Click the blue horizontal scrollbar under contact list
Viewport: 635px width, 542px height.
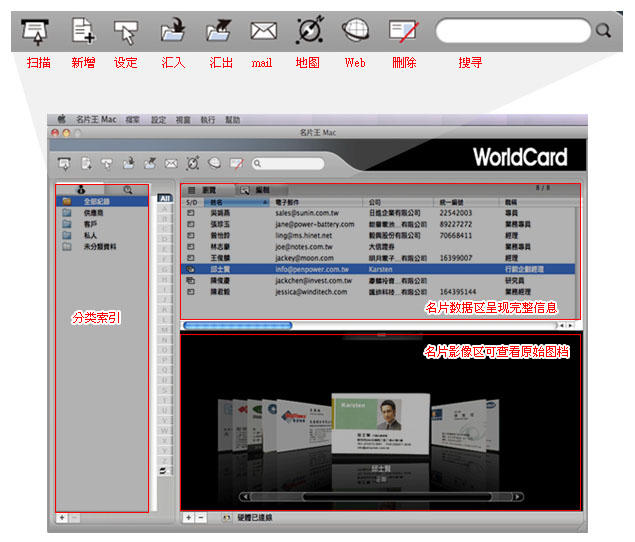238,325
